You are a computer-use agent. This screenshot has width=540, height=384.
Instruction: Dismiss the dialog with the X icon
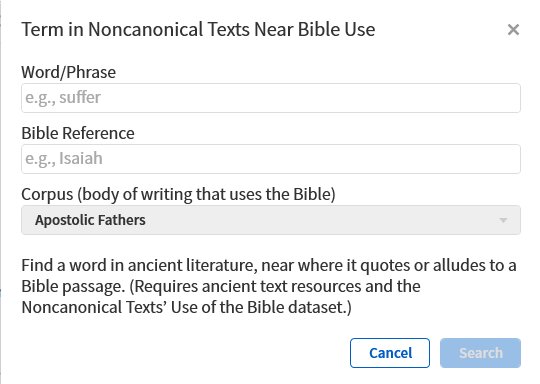513,30
